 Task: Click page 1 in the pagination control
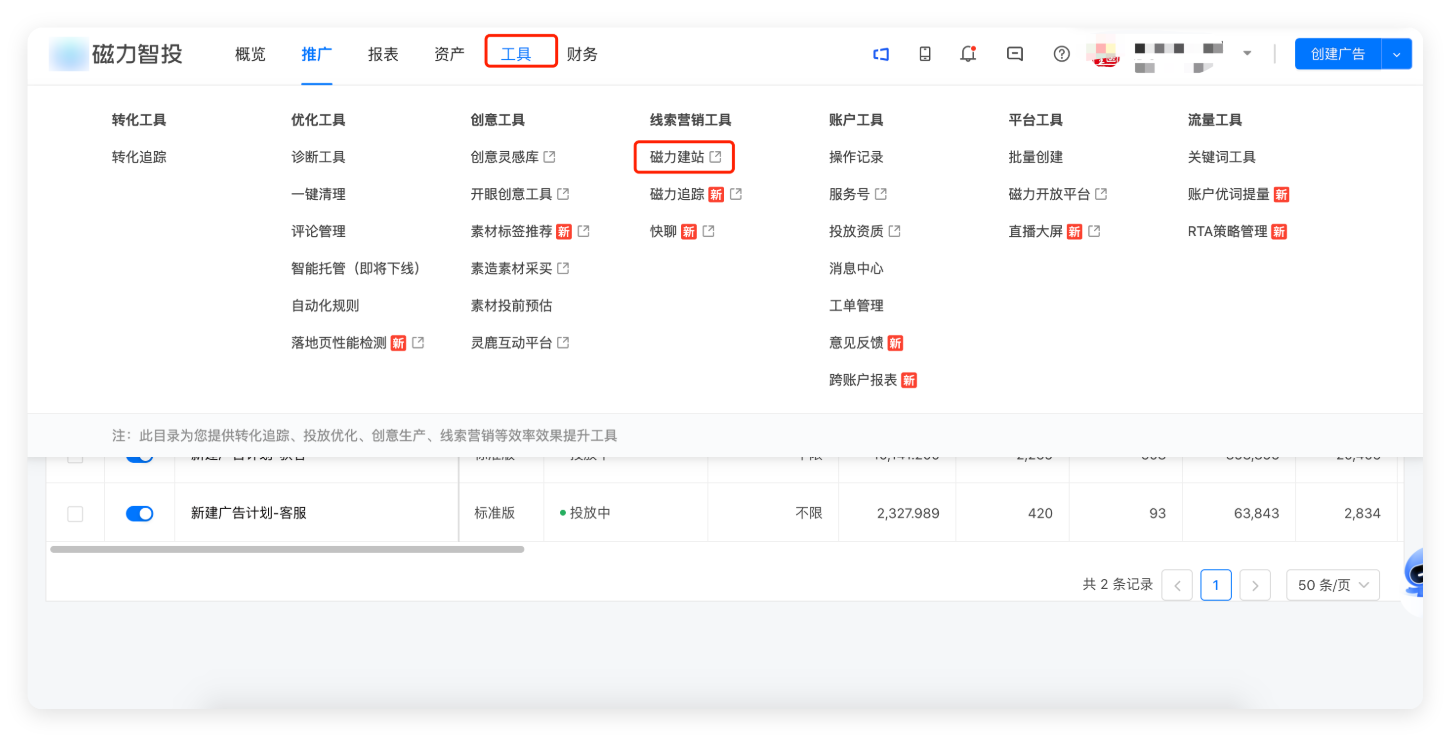pos(1215,585)
